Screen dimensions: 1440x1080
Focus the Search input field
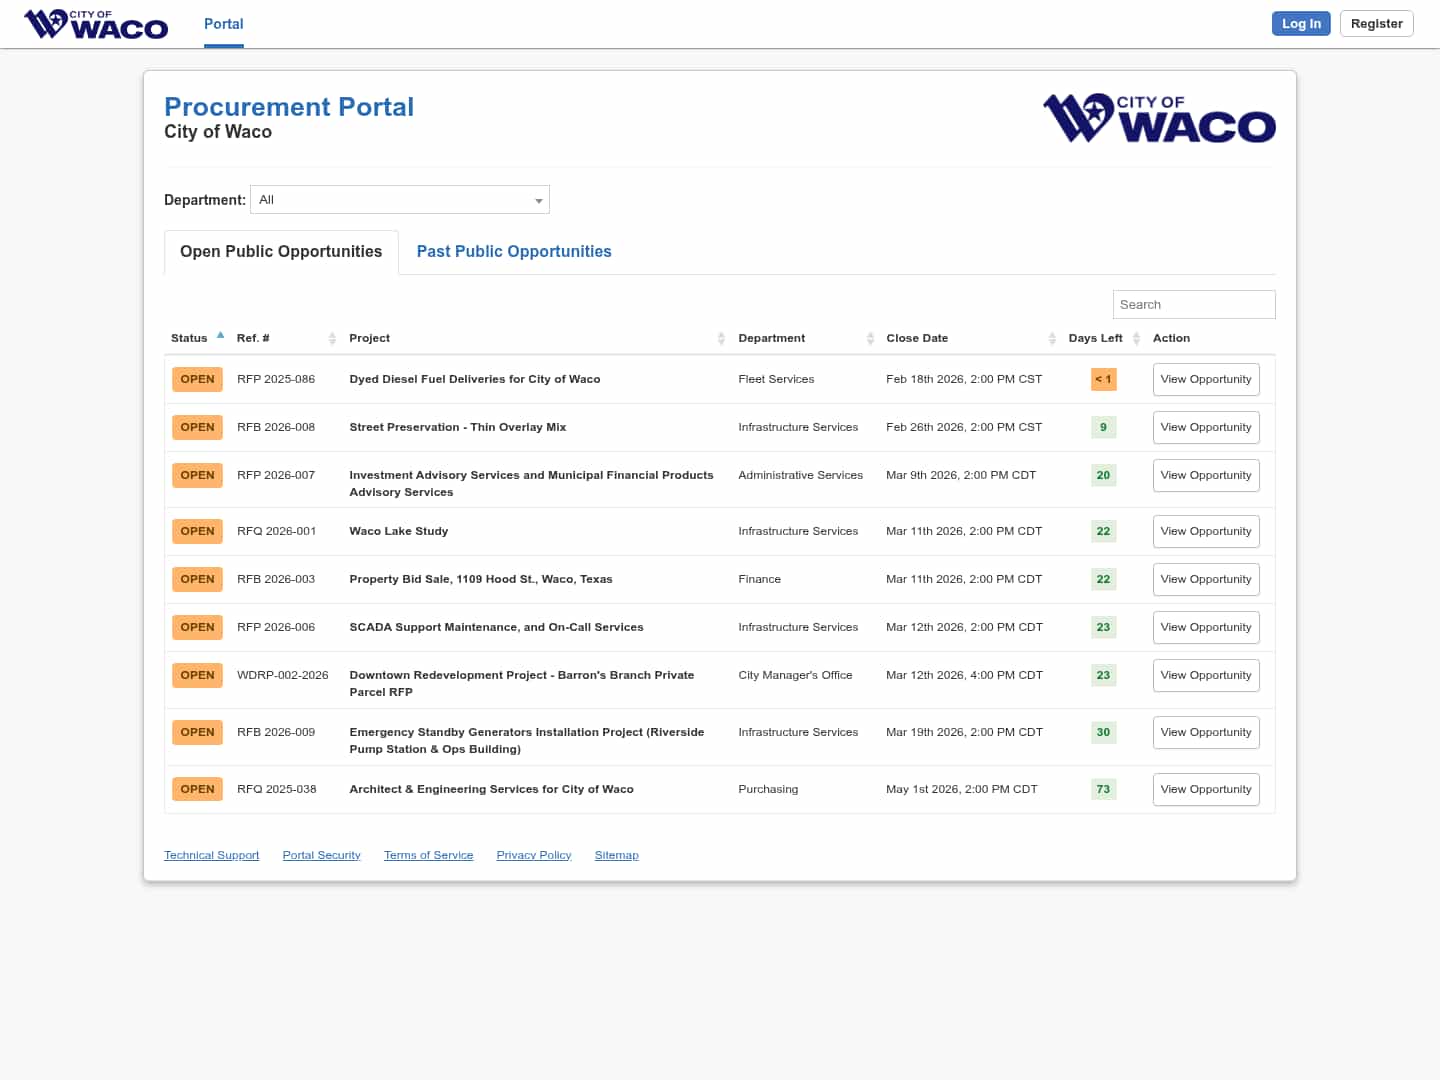click(x=1194, y=305)
